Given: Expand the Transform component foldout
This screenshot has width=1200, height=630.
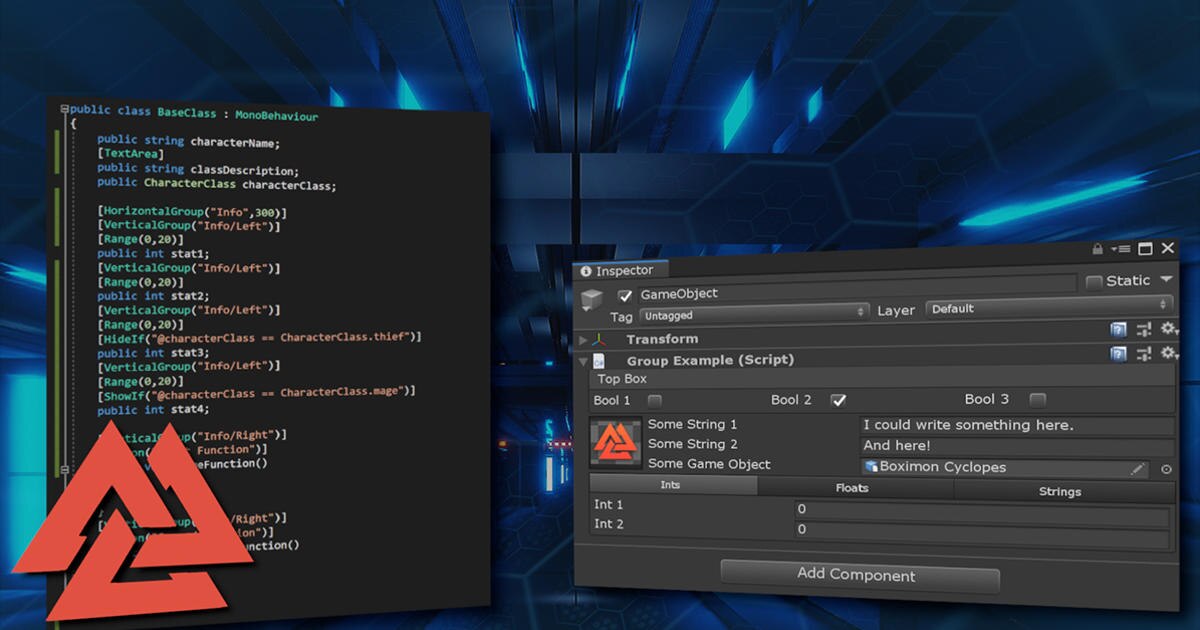Looking at the screenshot, I should tap(584, 340).
